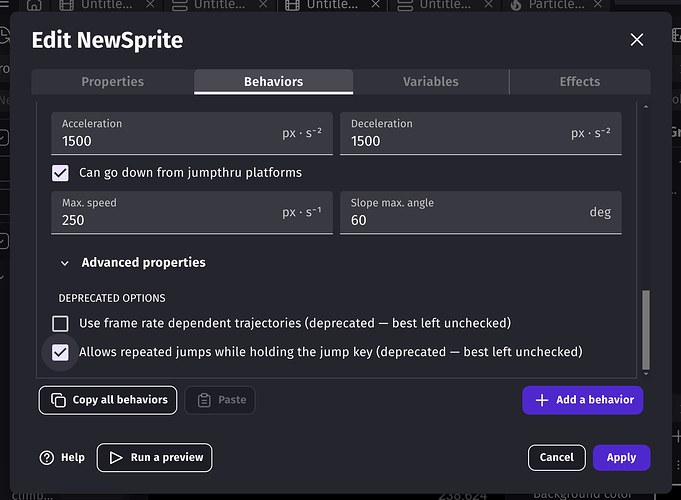Click Add a behavior button

[582, 400]
